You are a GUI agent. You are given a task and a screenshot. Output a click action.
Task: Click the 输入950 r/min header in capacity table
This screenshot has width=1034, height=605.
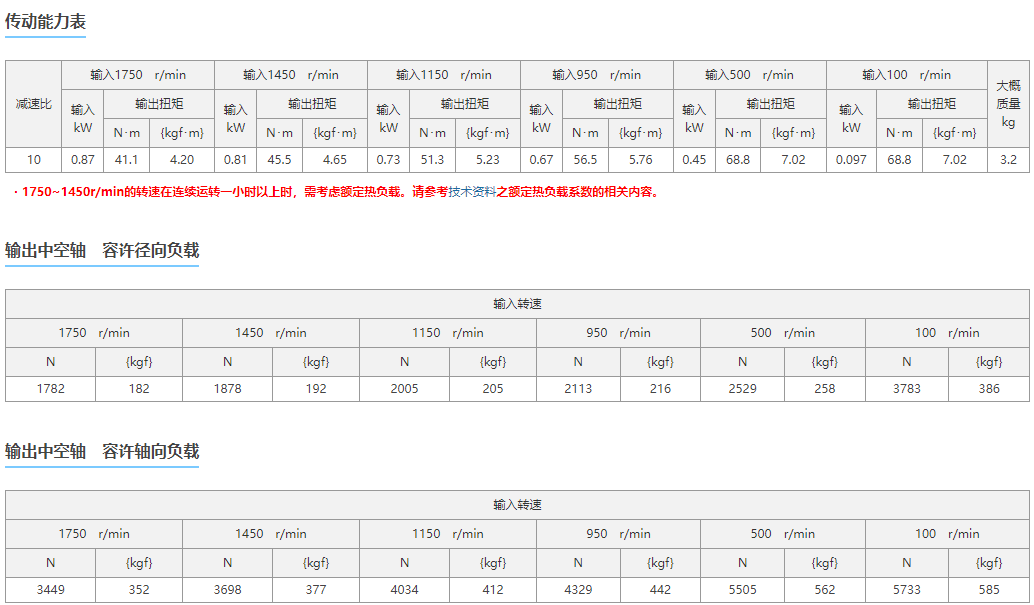pyautogui.click(x=596, y=75)
